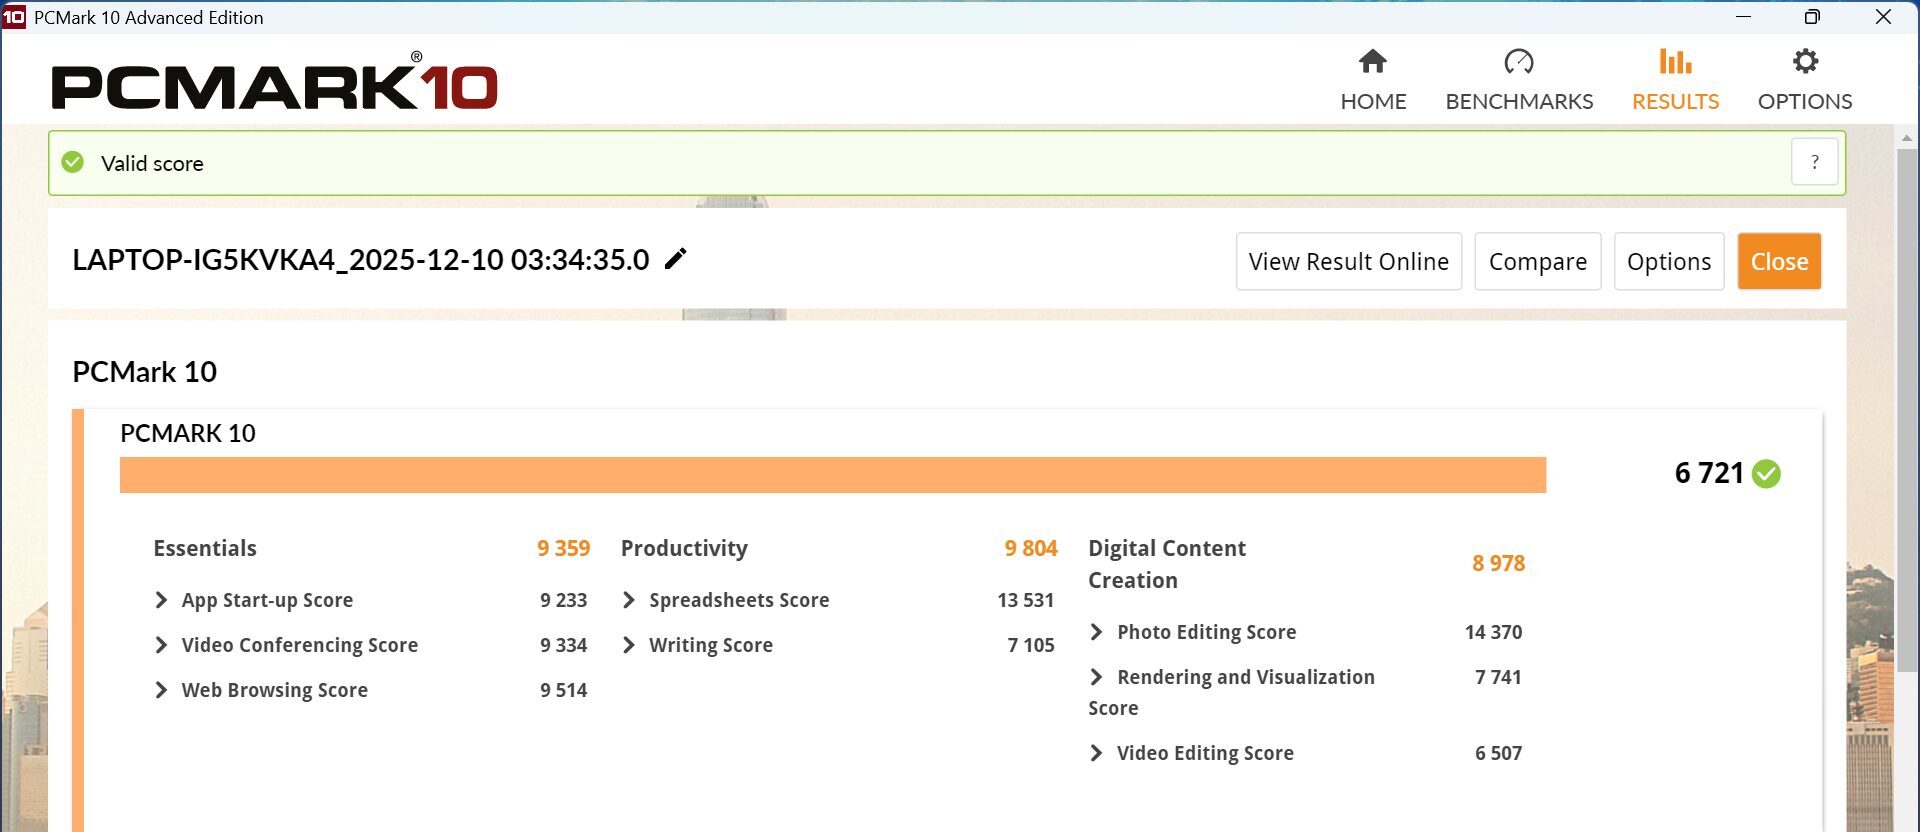The height and width of the screenshot is (832, 1920).
Task: Click the pencil icon to rename result
Action: 676,259
